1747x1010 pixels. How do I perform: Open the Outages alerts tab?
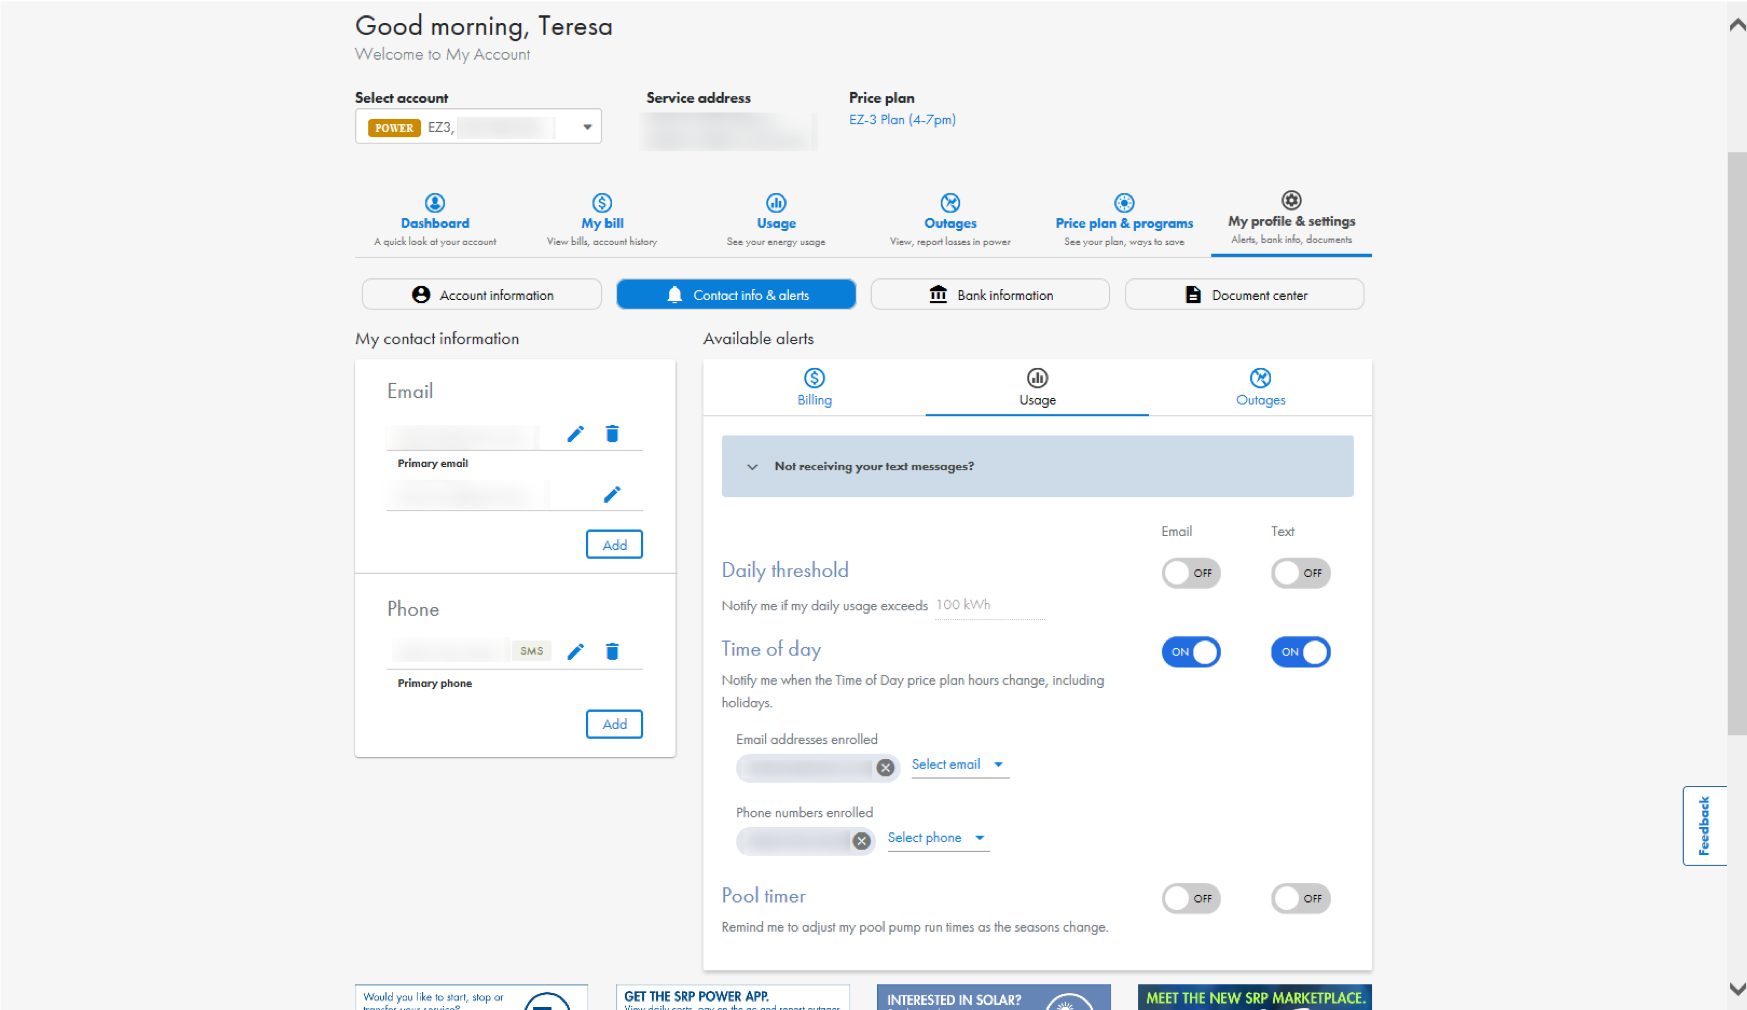1260,388
